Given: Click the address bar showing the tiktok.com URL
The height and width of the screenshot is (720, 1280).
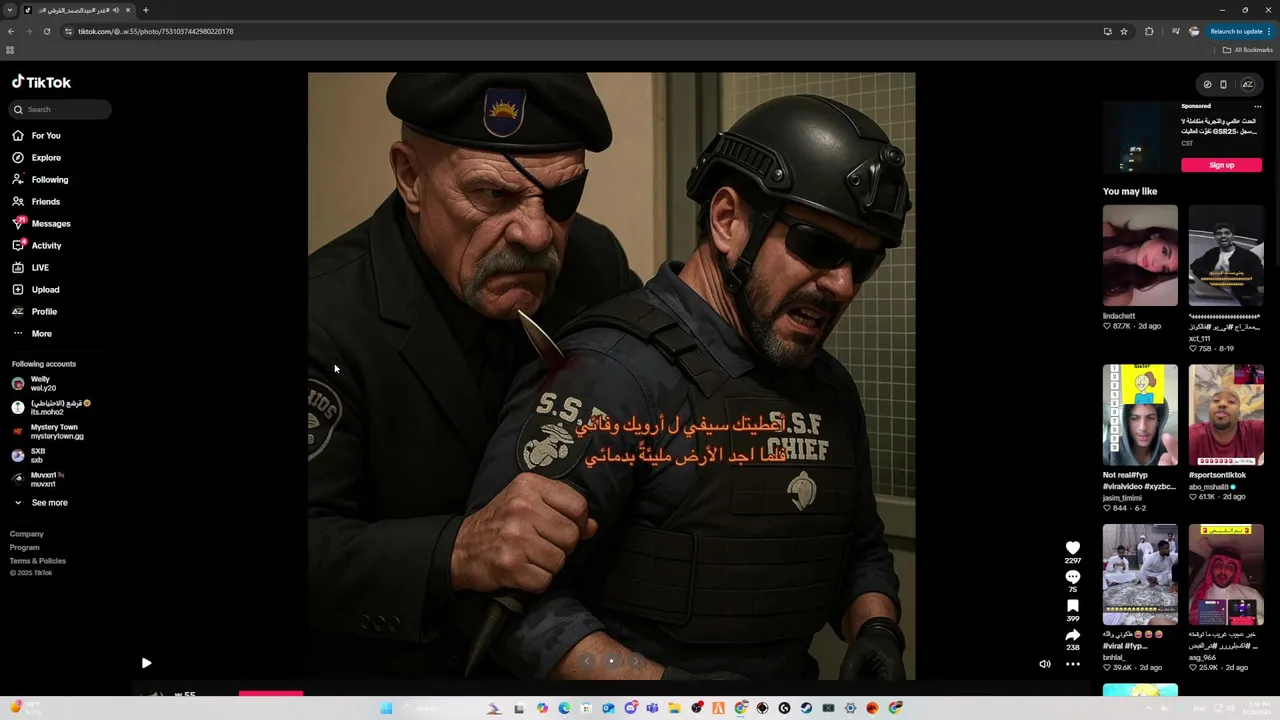Looking at the screenshot, I should click(x=580, y=31).
